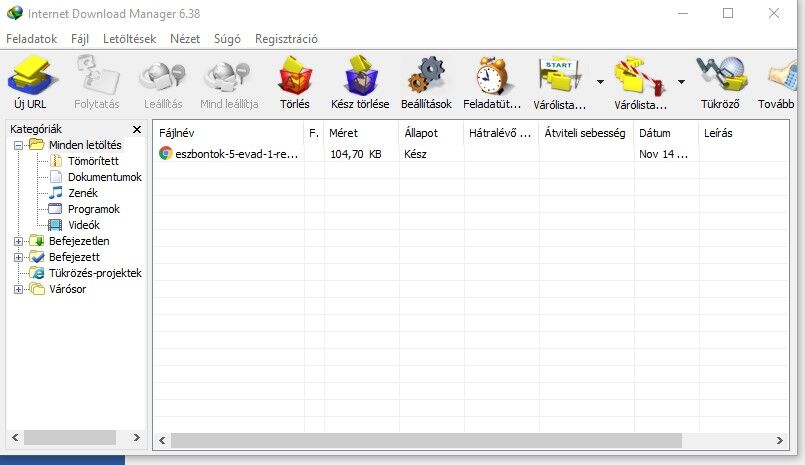
Task: Select the Tükrözés-projektek category
Action: (x=95, y=273)
